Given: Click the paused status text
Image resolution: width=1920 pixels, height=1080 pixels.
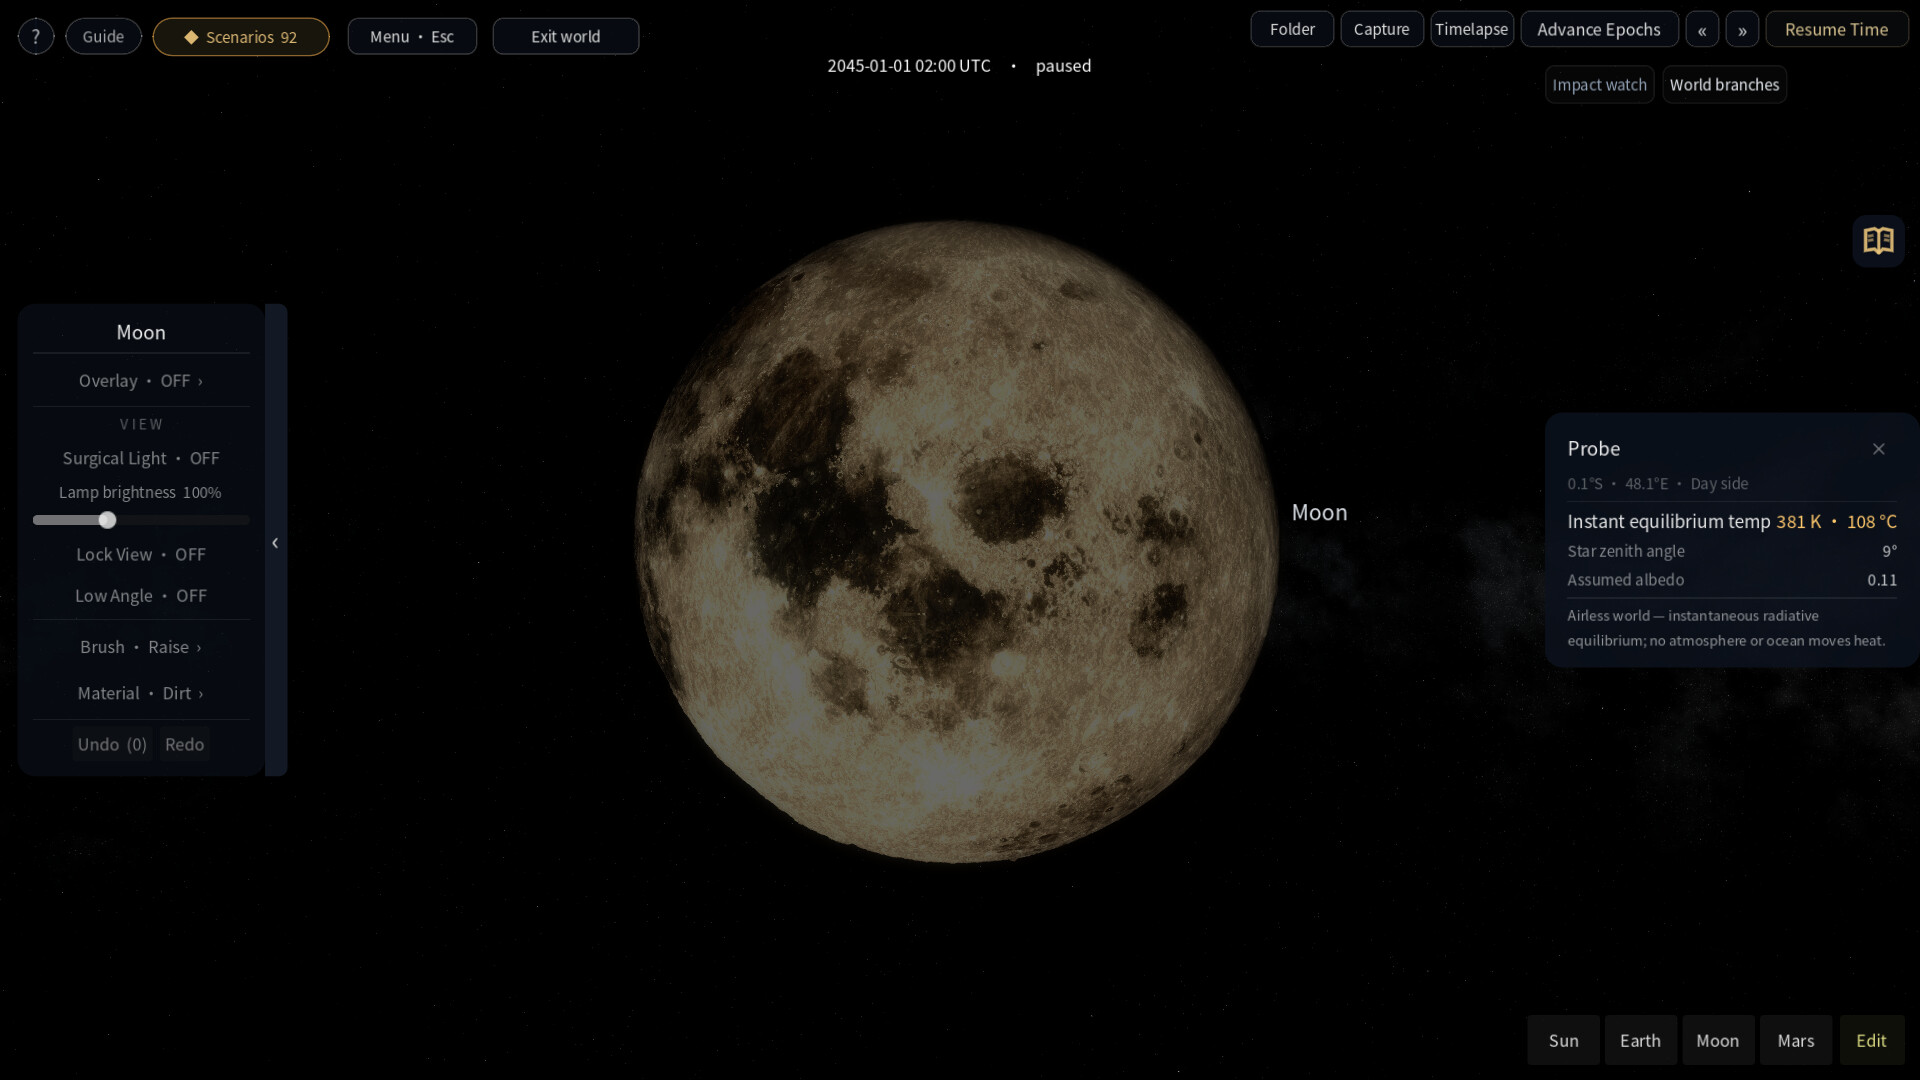Looking at the screenshot, I should (x=1063, y=66).
